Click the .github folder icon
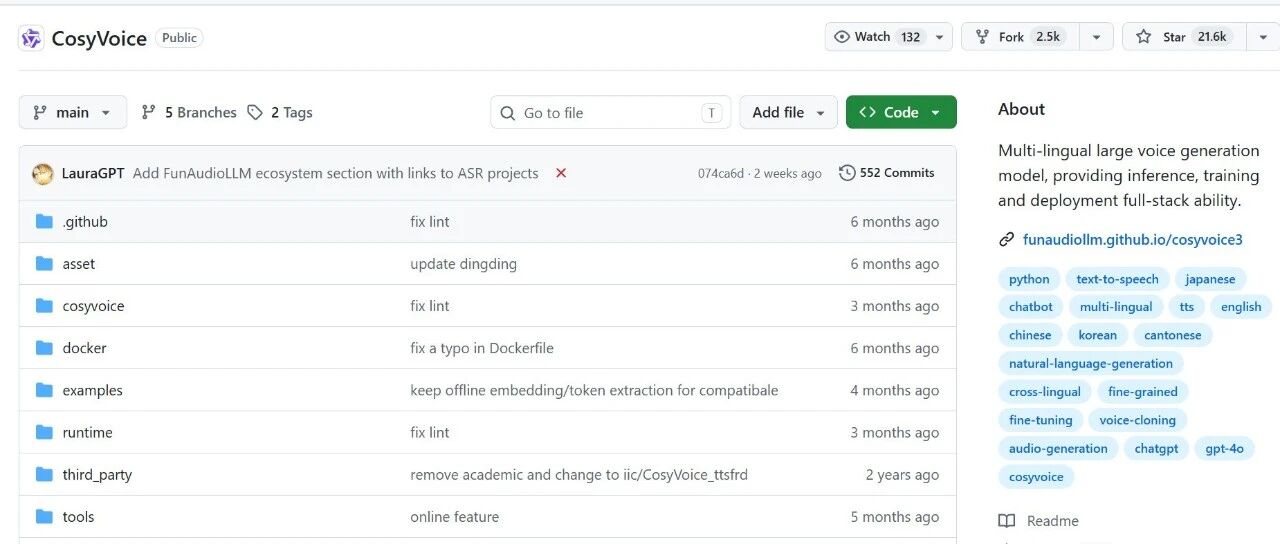Viewport: 1280px width, 544px height. 44,221
